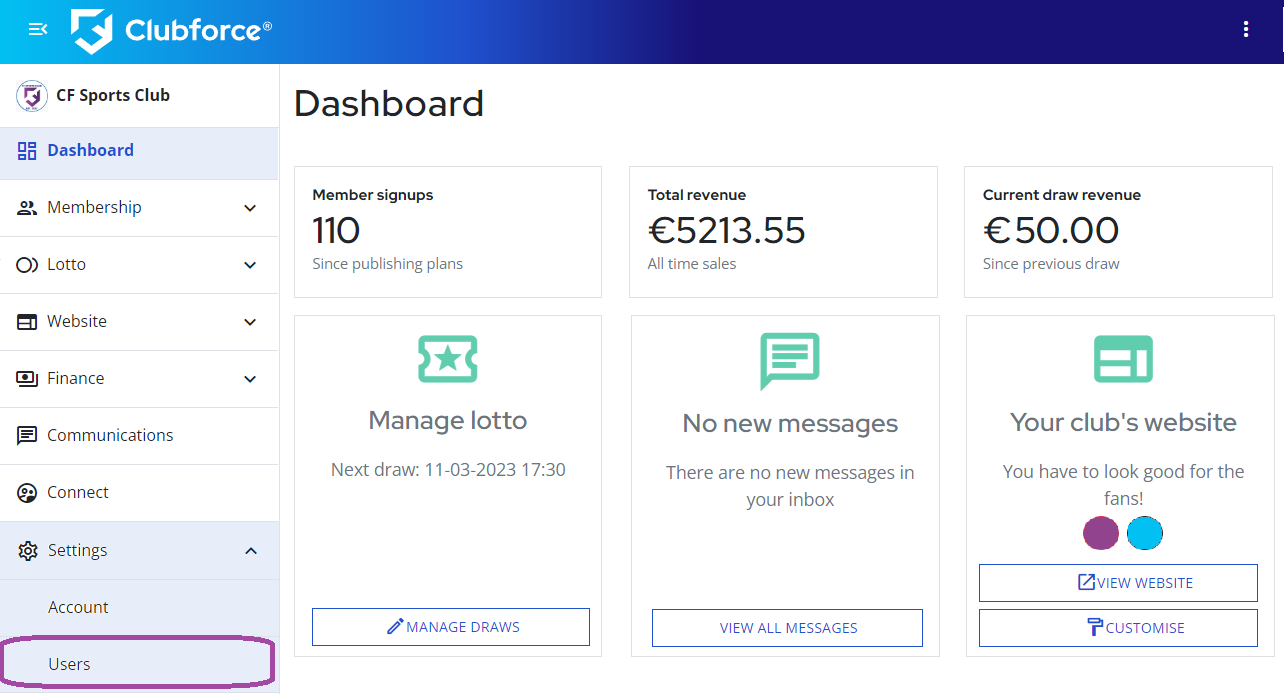The height and width of the screenshot is (694, 1284).
Task: Open the three-dot options menu
Action: click(1245, 30)
